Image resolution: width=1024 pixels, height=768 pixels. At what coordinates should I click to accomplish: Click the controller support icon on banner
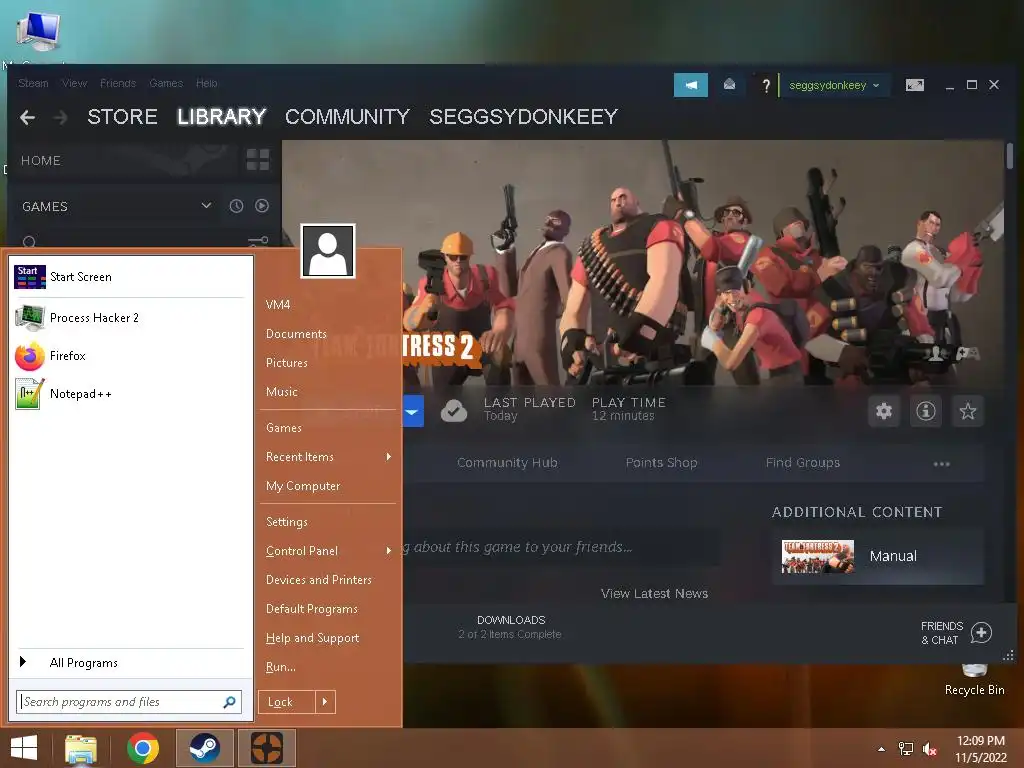(968, 353)
